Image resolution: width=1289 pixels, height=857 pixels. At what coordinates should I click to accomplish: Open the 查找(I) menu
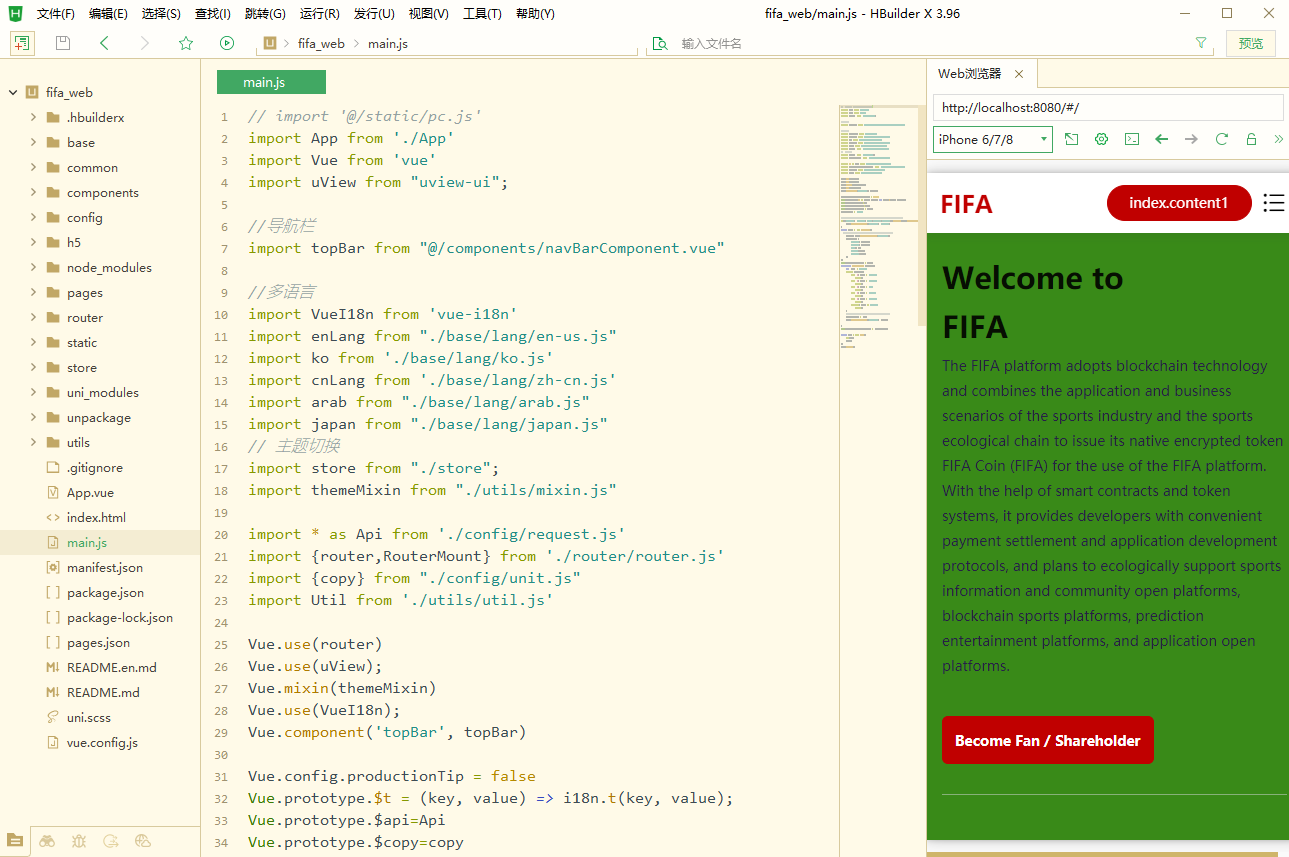tap(212, 14)
